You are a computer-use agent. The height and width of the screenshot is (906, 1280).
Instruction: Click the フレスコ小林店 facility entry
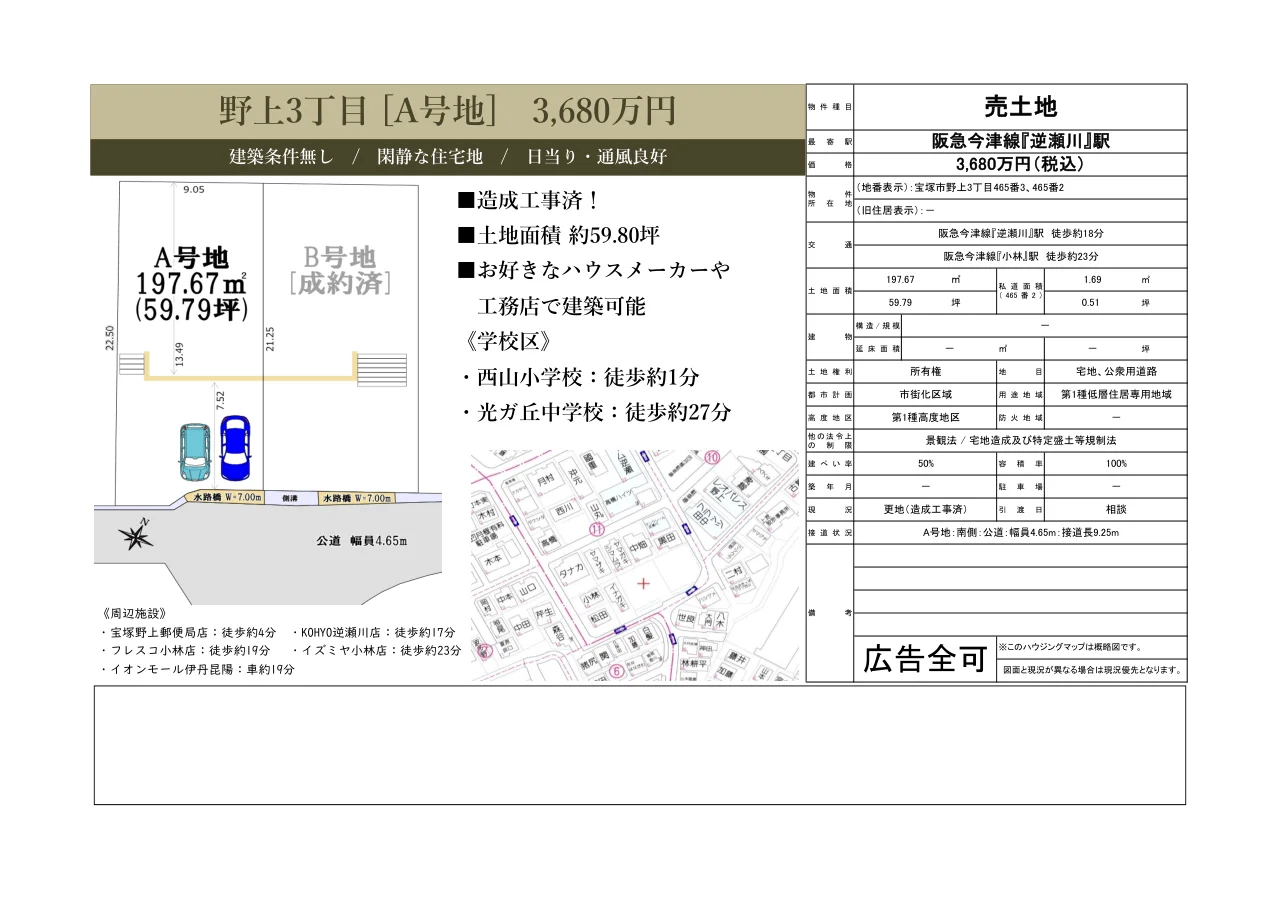click(185, 651)
